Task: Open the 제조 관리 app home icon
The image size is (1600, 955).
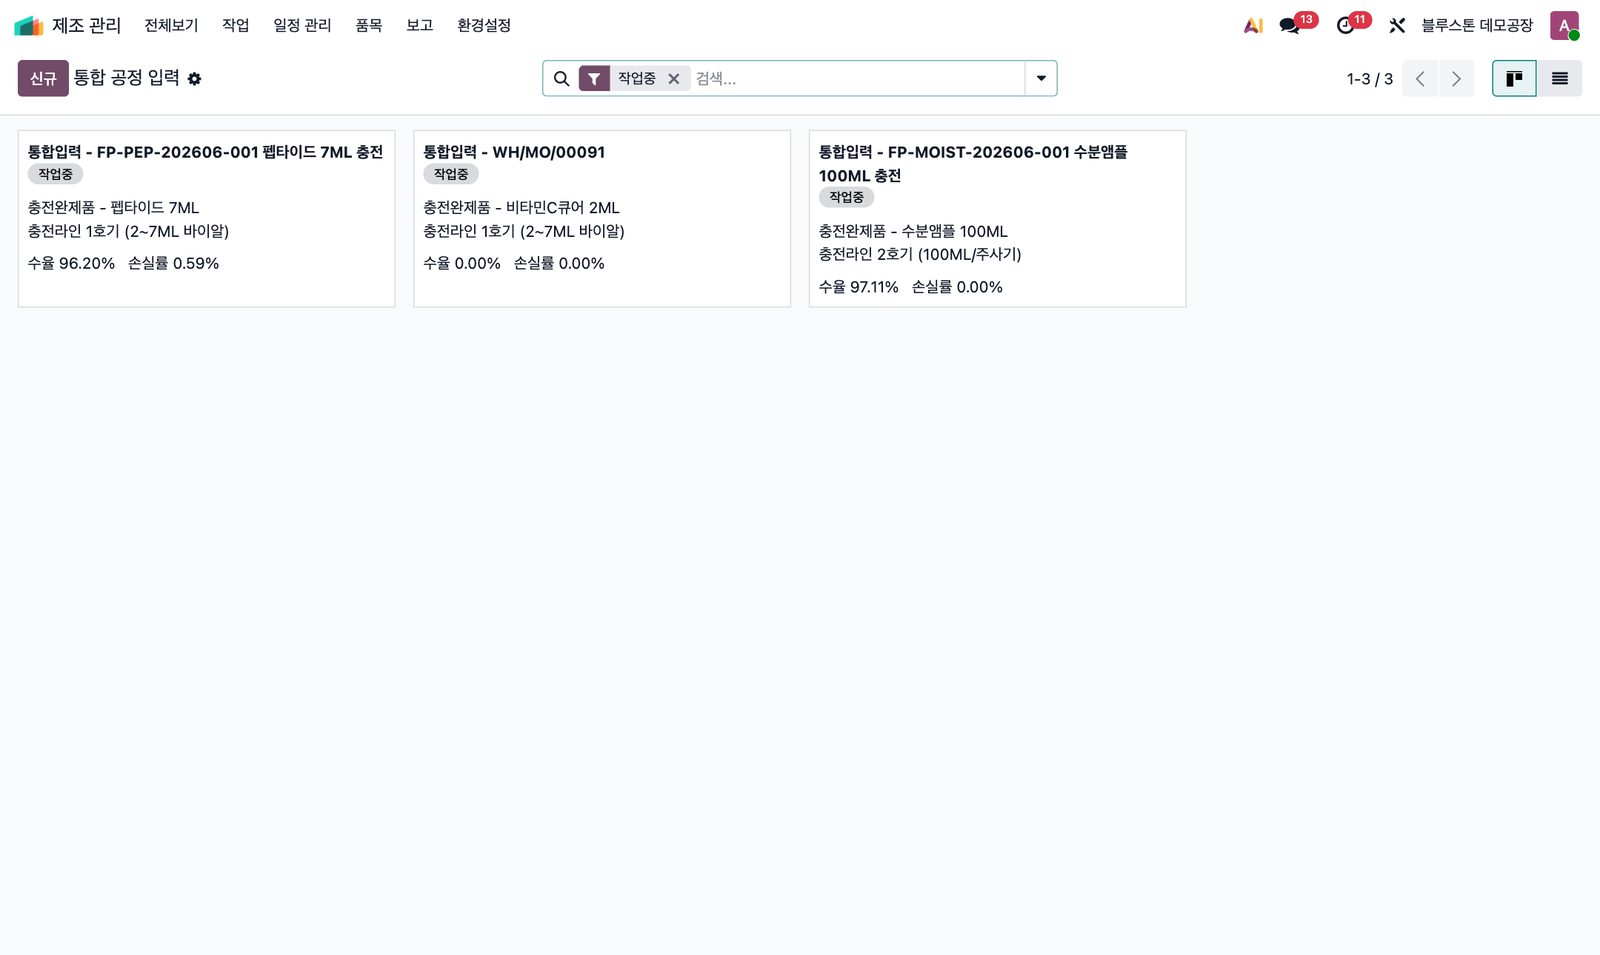Action: (28, 25)
